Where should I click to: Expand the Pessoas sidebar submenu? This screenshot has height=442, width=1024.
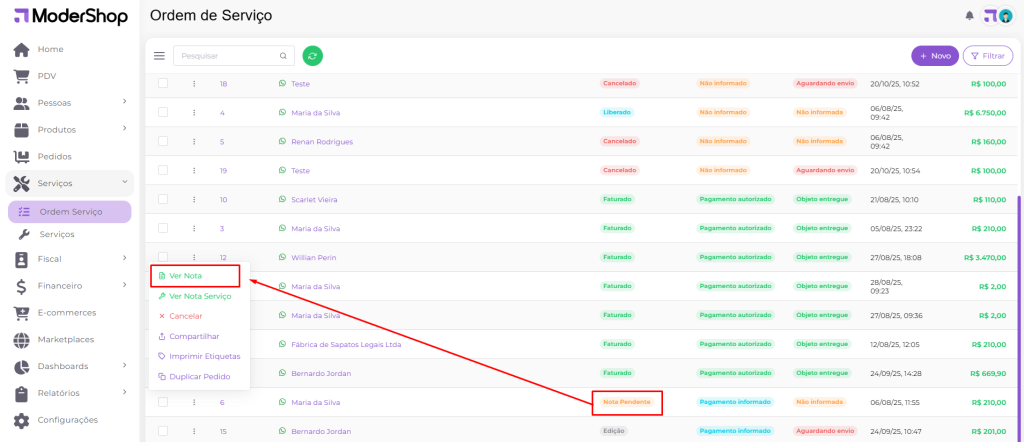point(124,102)
